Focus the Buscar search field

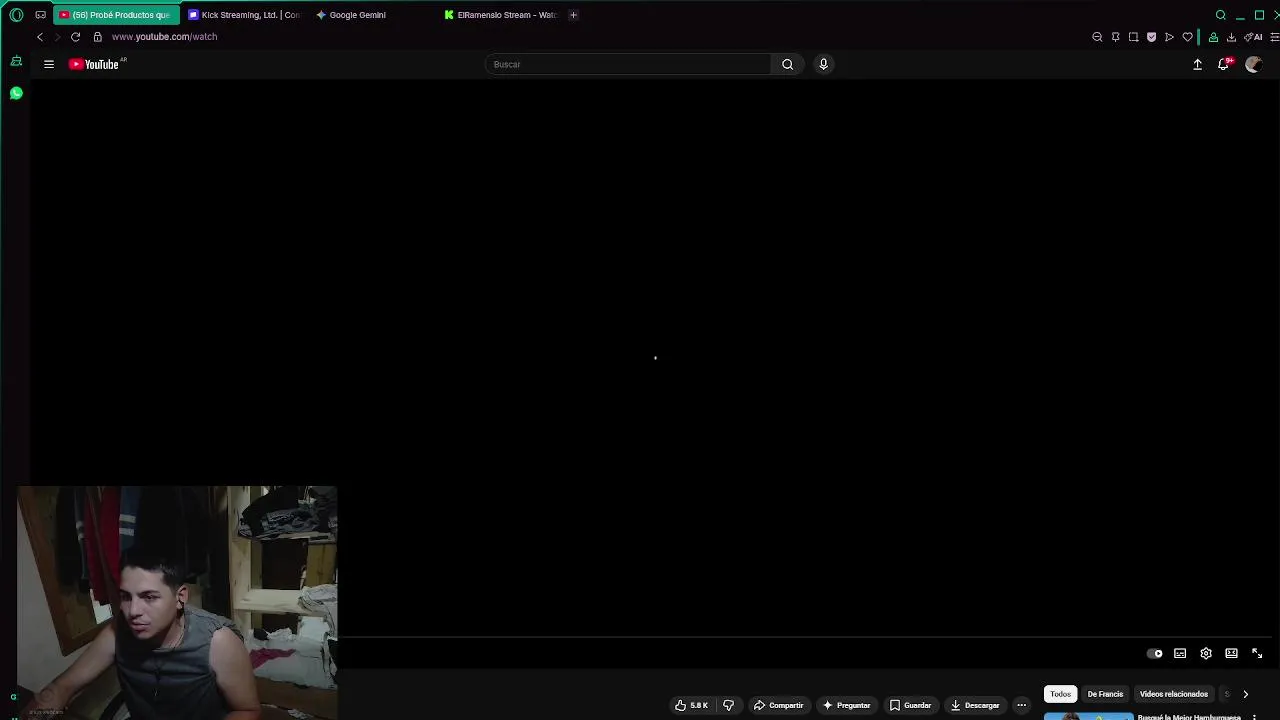628,64
